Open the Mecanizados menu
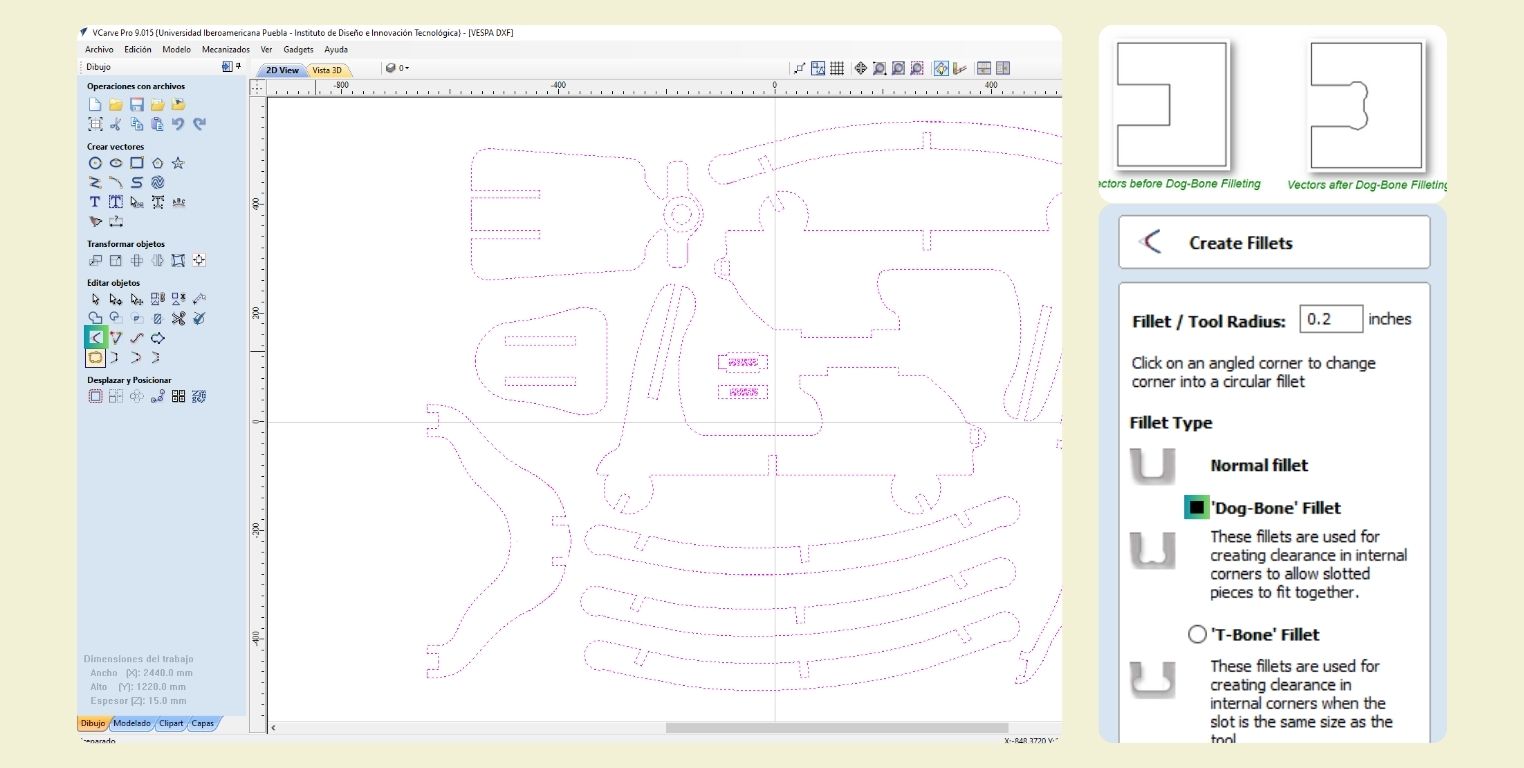 click(x=226, y=49)
